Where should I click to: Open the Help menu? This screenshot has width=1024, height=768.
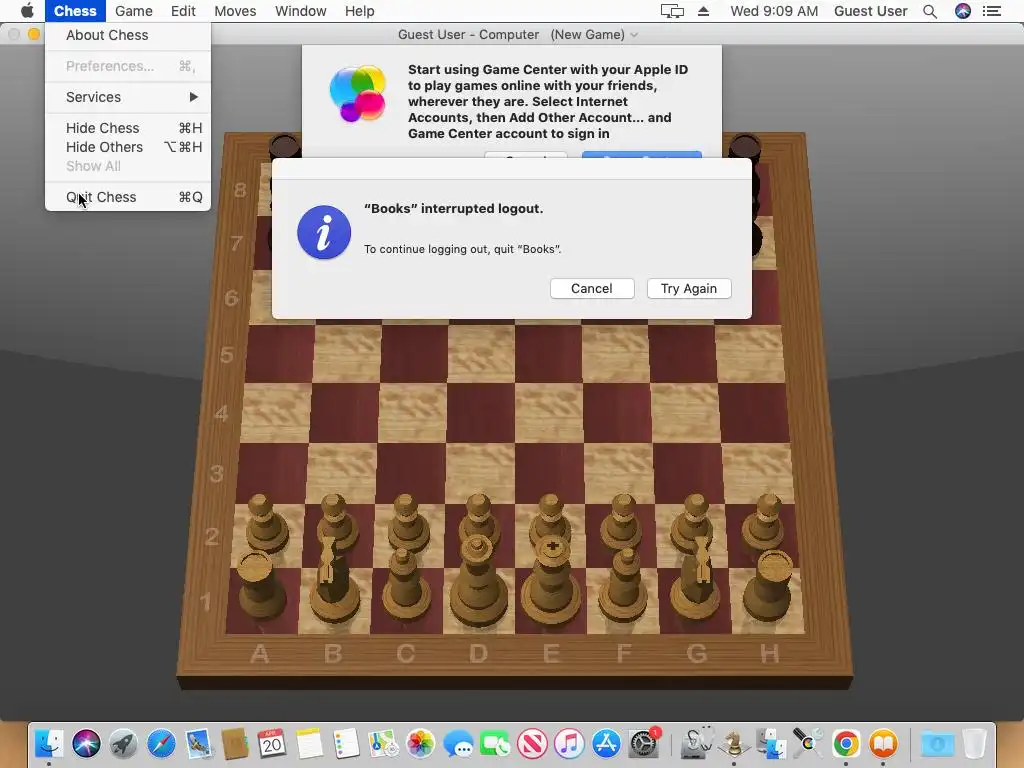point(359,11)
